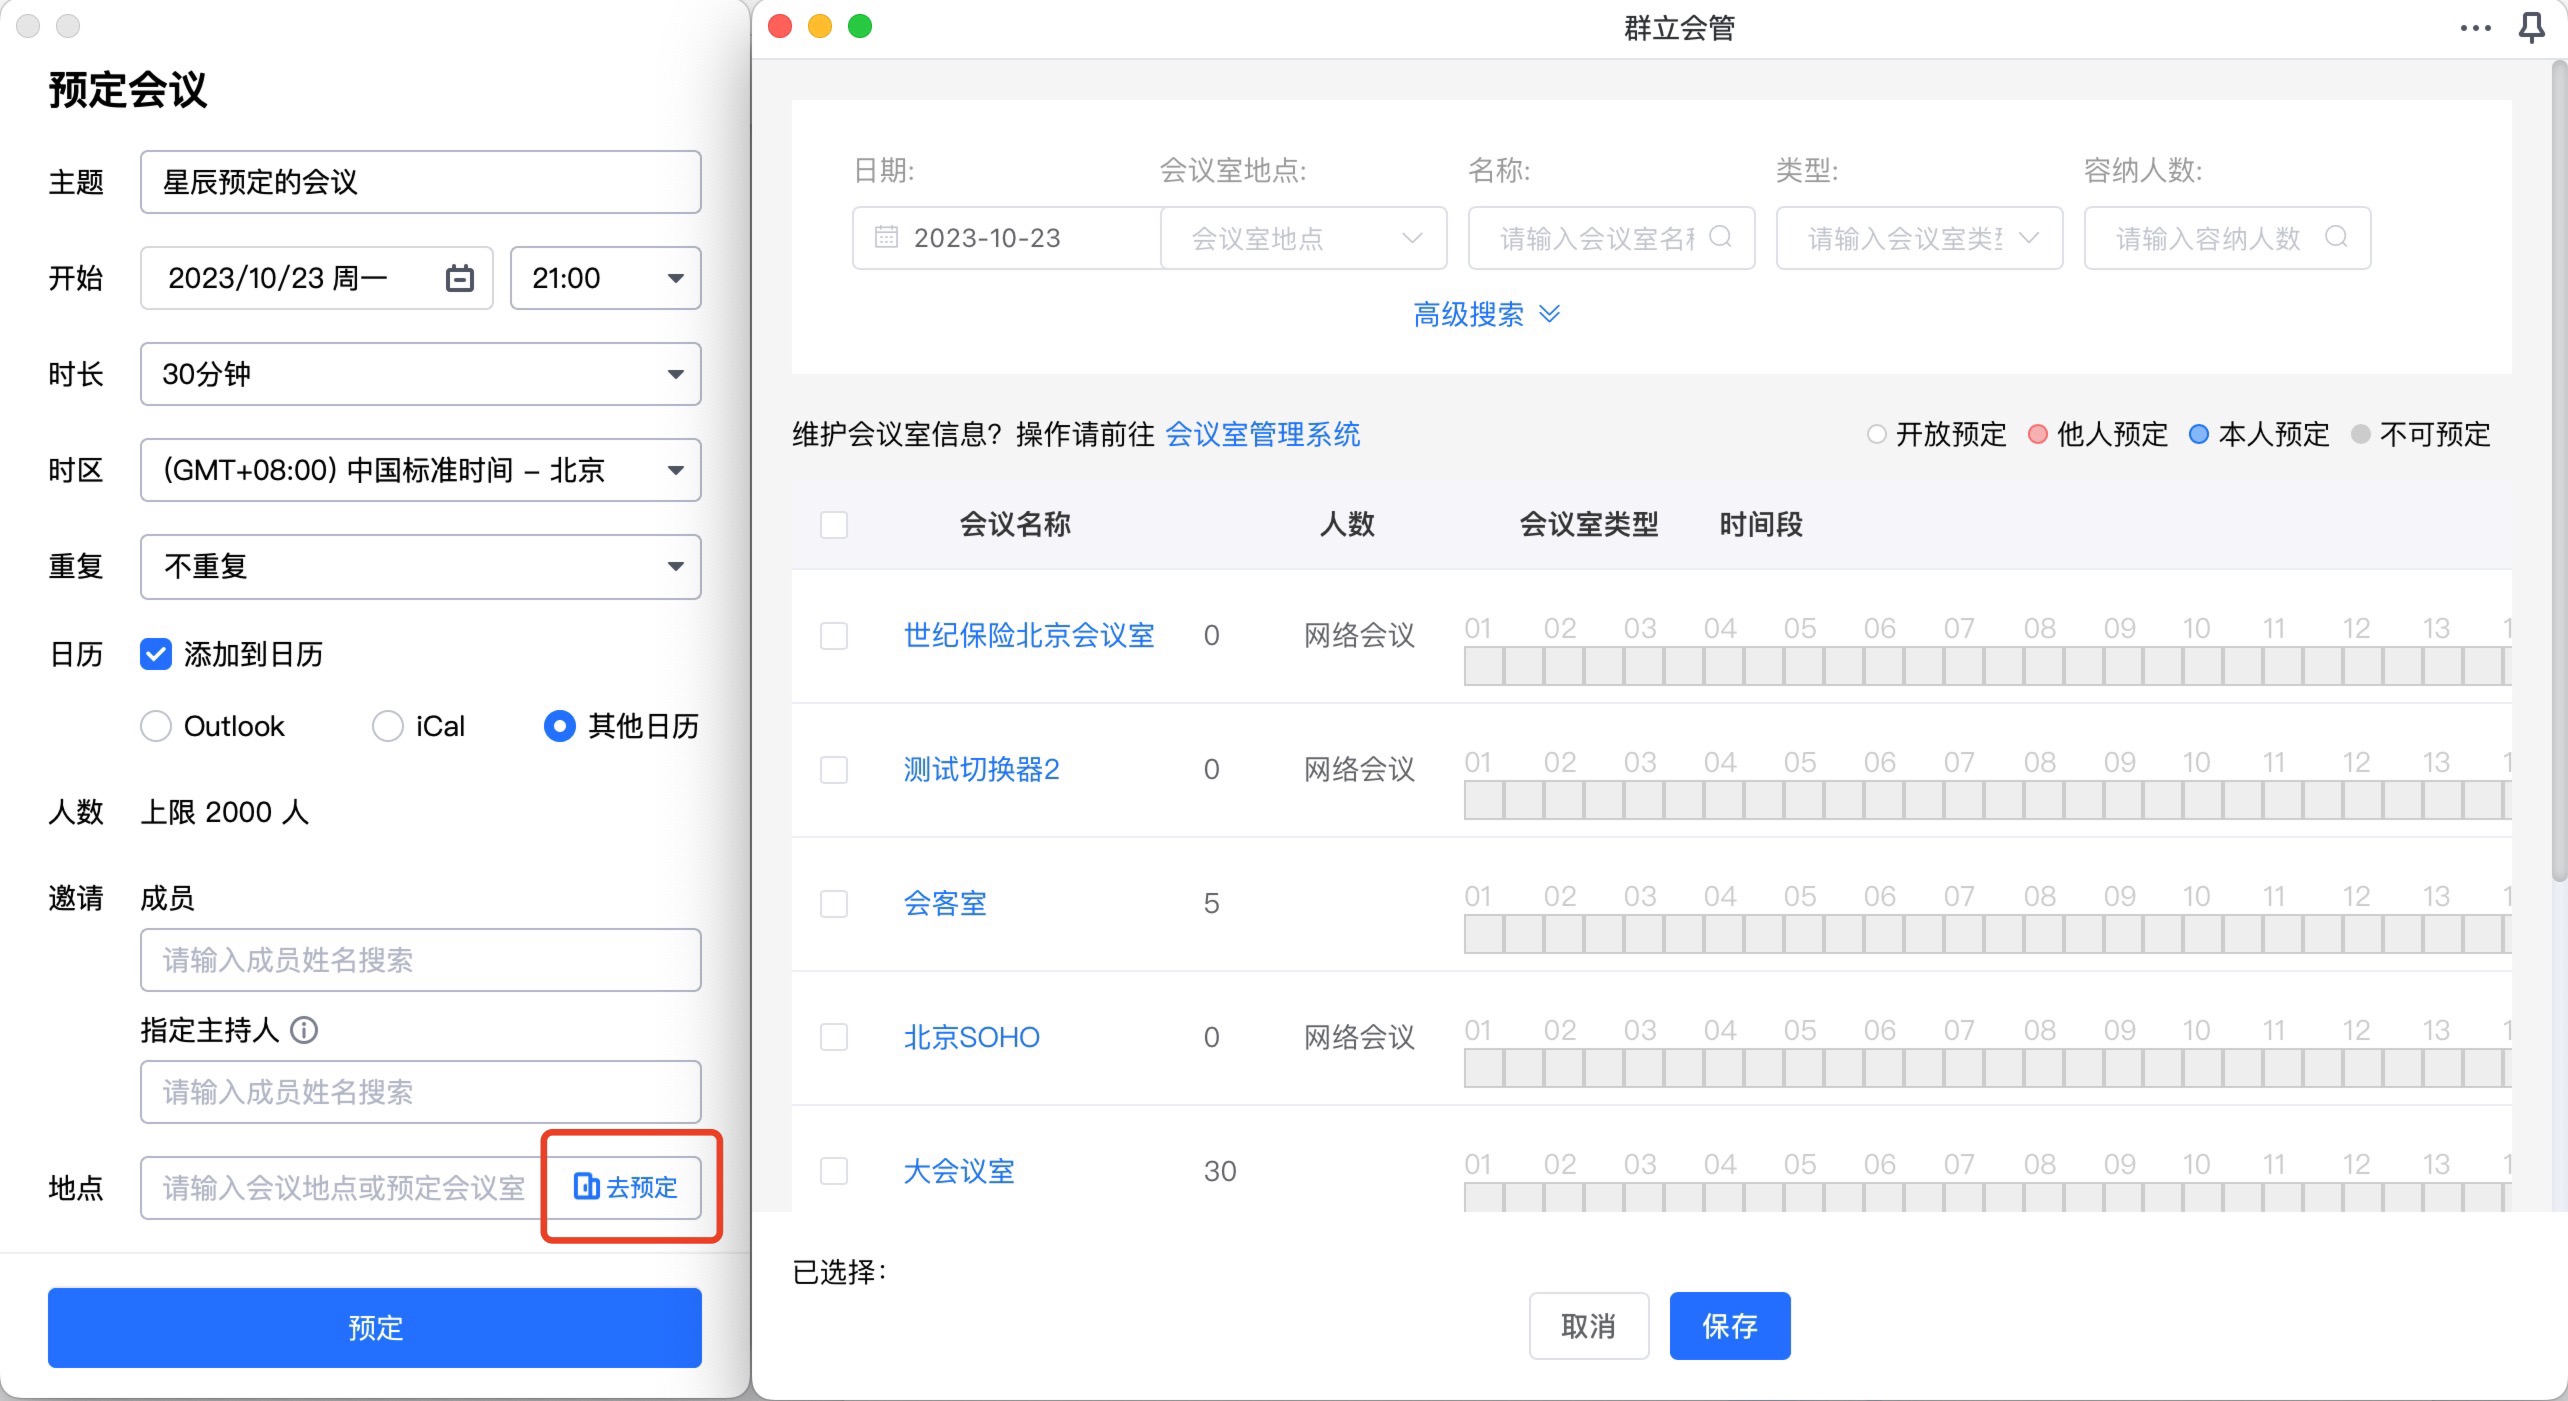Open the 不重复 repeat dropdown
Screen dimensions: 2568x1401
(421, 567)
